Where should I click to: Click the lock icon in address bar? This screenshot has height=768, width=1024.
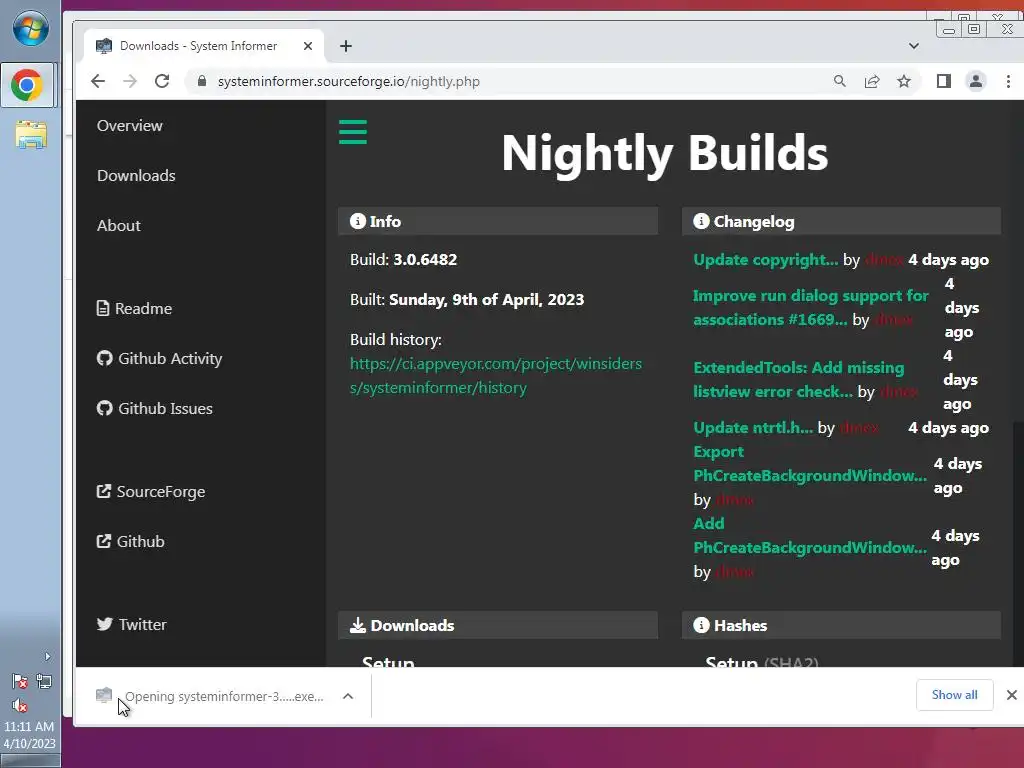pos(202,81)
